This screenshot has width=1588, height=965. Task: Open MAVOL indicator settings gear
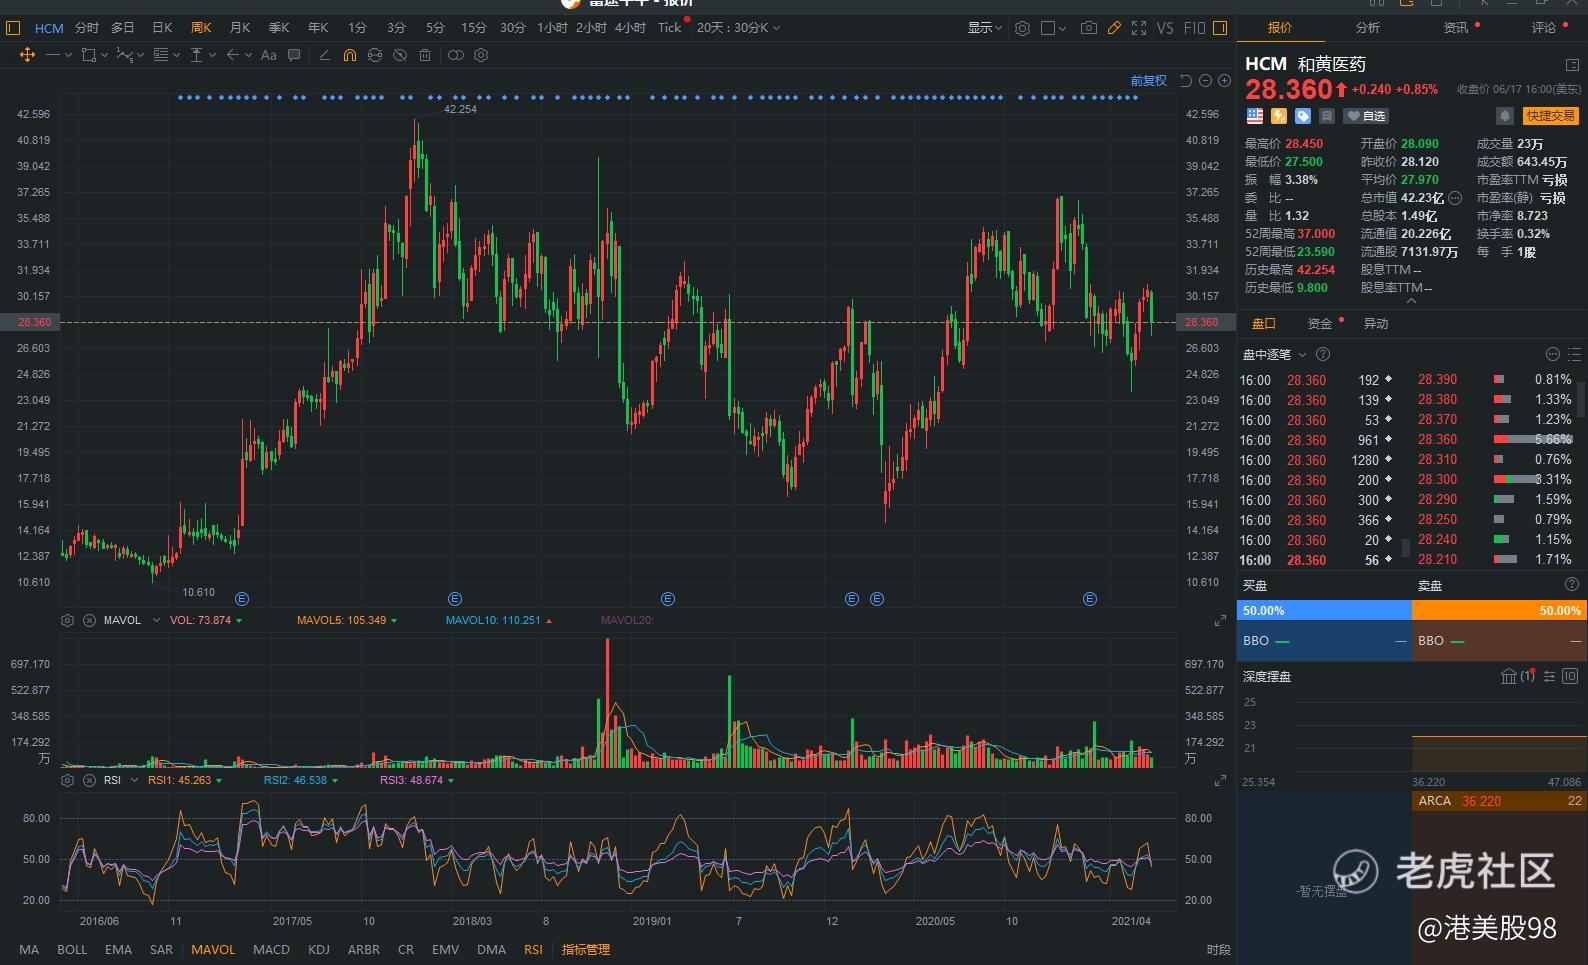67,620
